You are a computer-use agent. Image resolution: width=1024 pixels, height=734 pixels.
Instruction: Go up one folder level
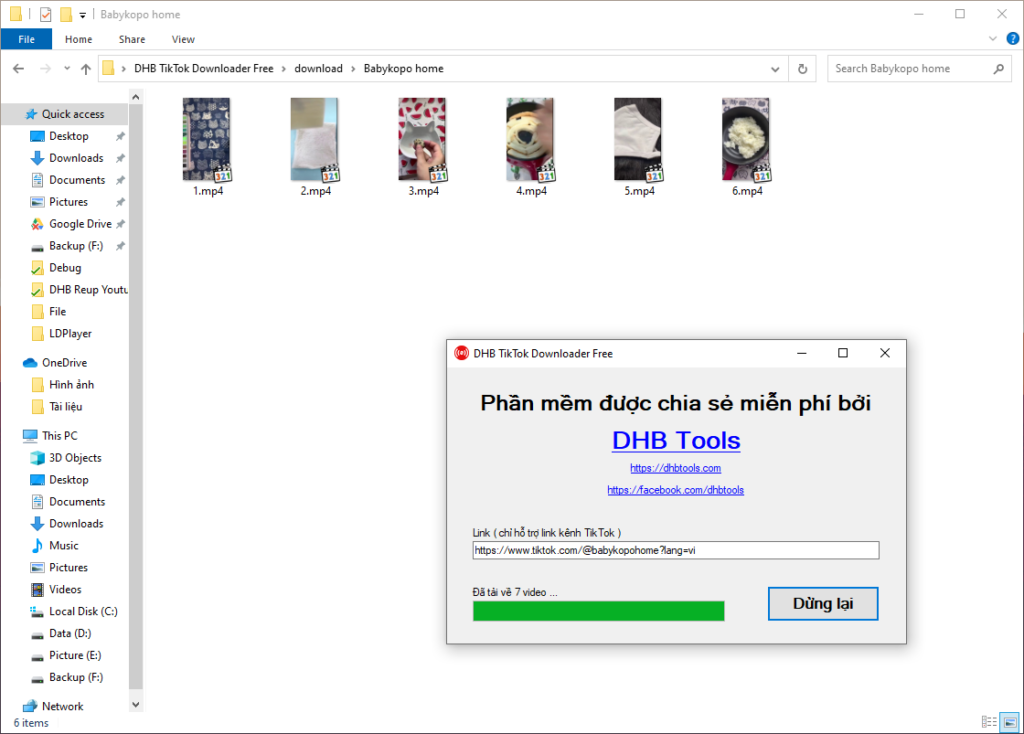[x=86, y=69]
